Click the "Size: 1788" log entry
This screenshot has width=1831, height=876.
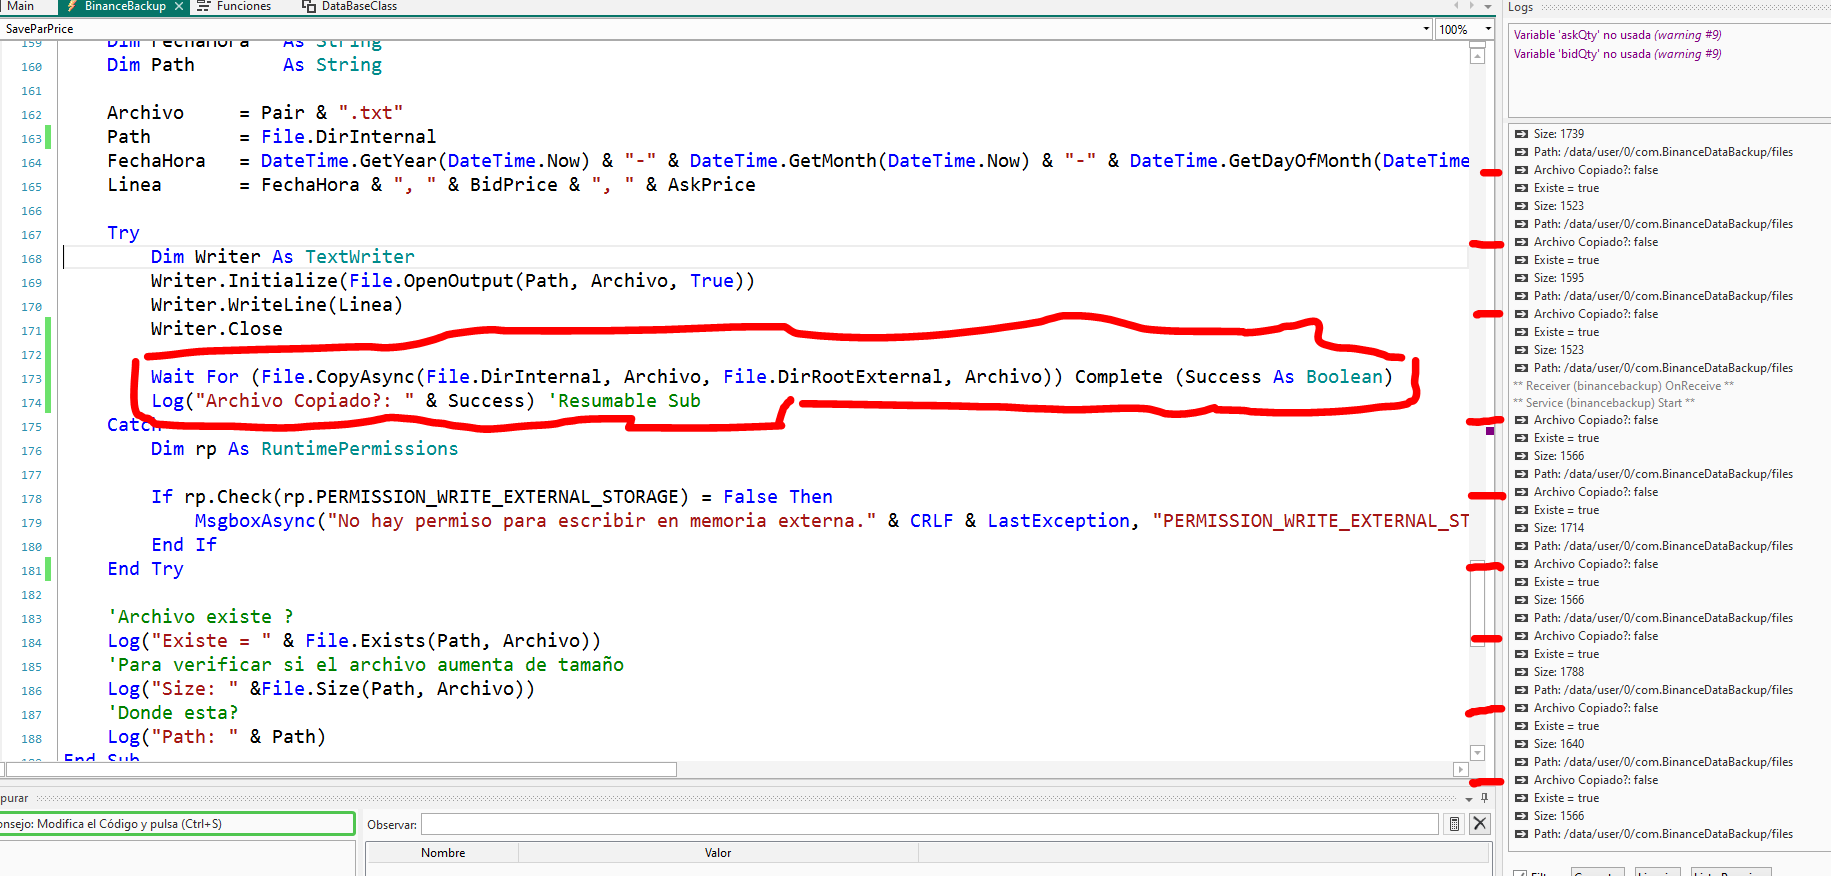[1559, 672]
